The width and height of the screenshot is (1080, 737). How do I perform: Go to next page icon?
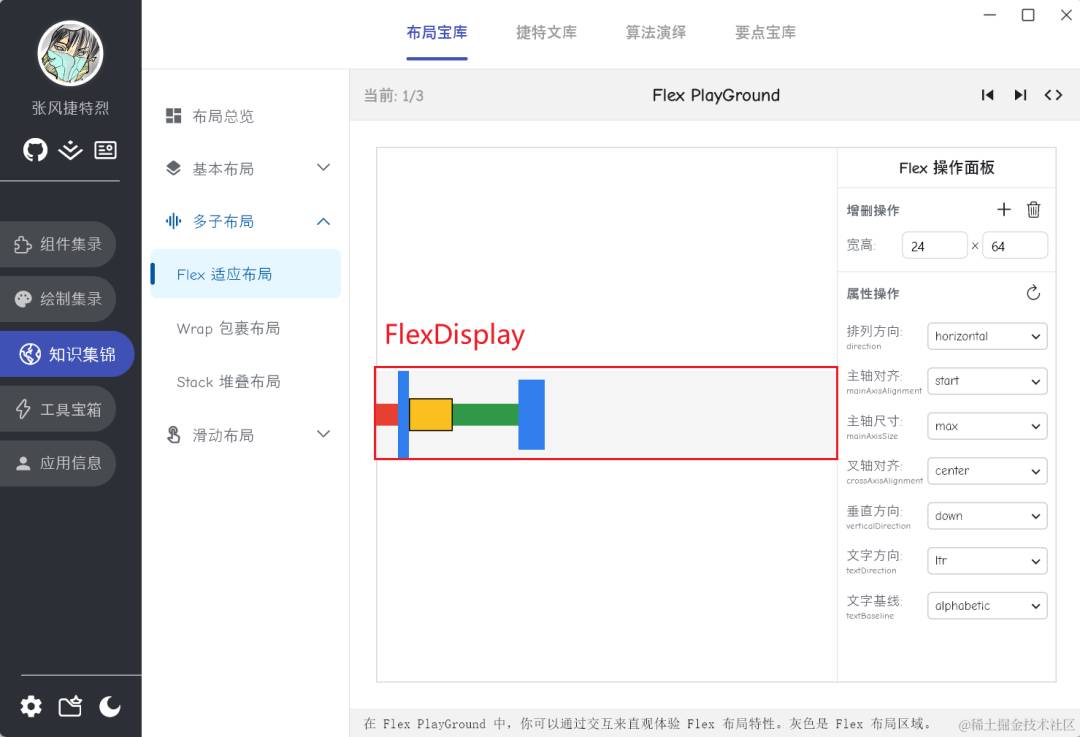tap(1020, 95)
